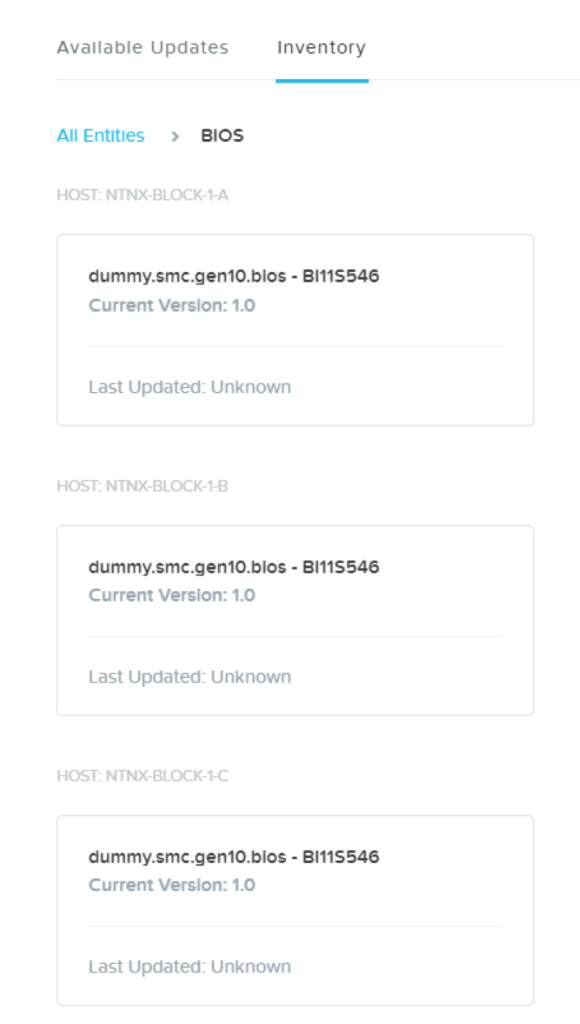Click Last Updated: Unknown in the middle card
580x1024 pixels.
(x=188, y=676)
